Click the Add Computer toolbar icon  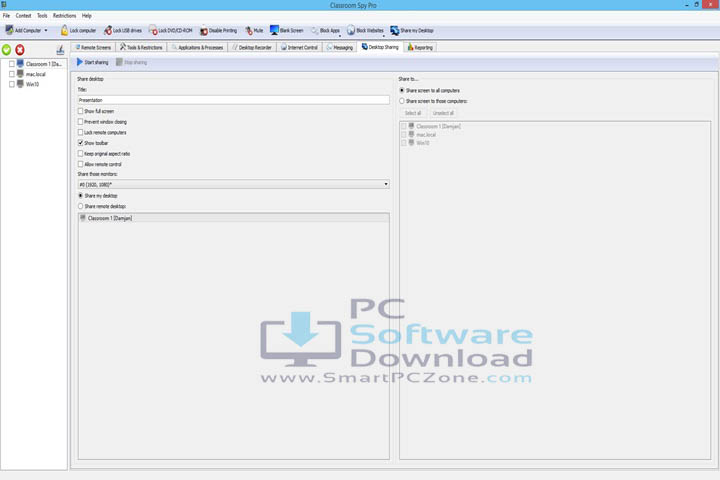tap(9, 30)
